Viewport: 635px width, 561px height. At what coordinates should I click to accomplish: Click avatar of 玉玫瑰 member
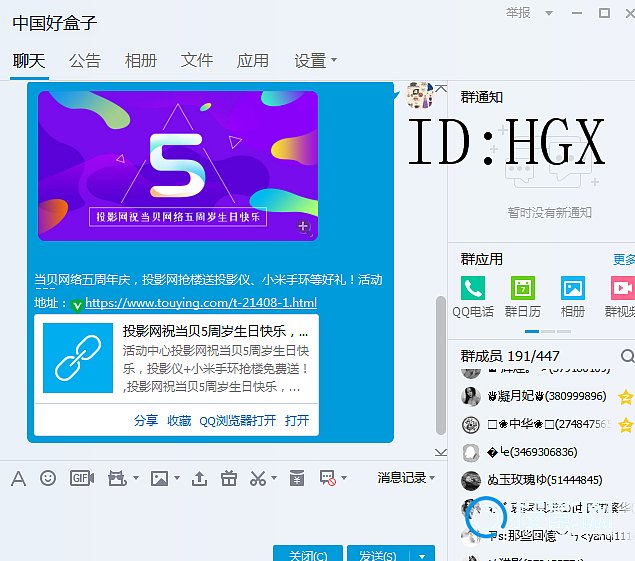(x=471, y=480)
